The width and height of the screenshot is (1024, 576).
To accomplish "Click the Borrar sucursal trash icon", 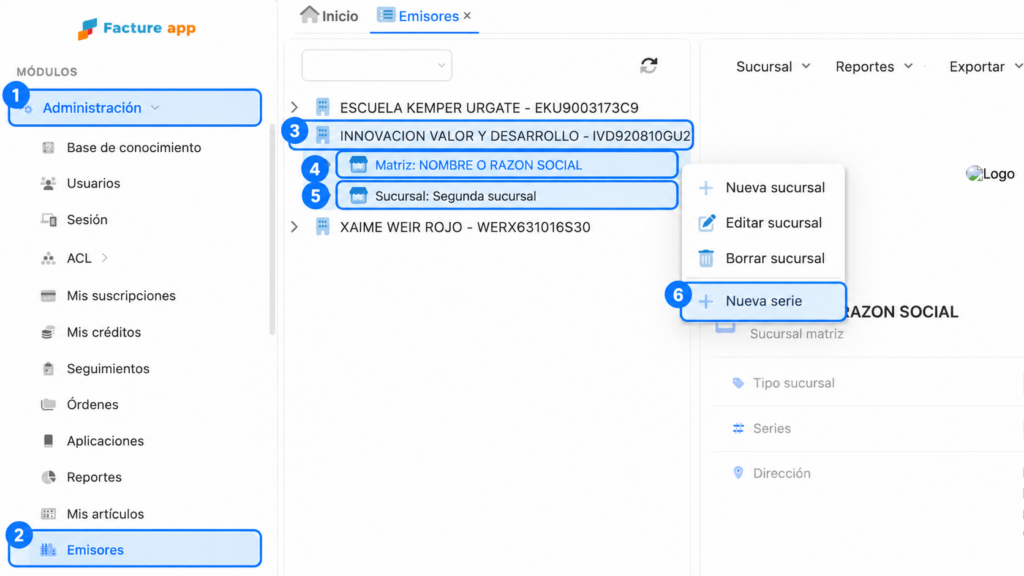I will 706,259.
